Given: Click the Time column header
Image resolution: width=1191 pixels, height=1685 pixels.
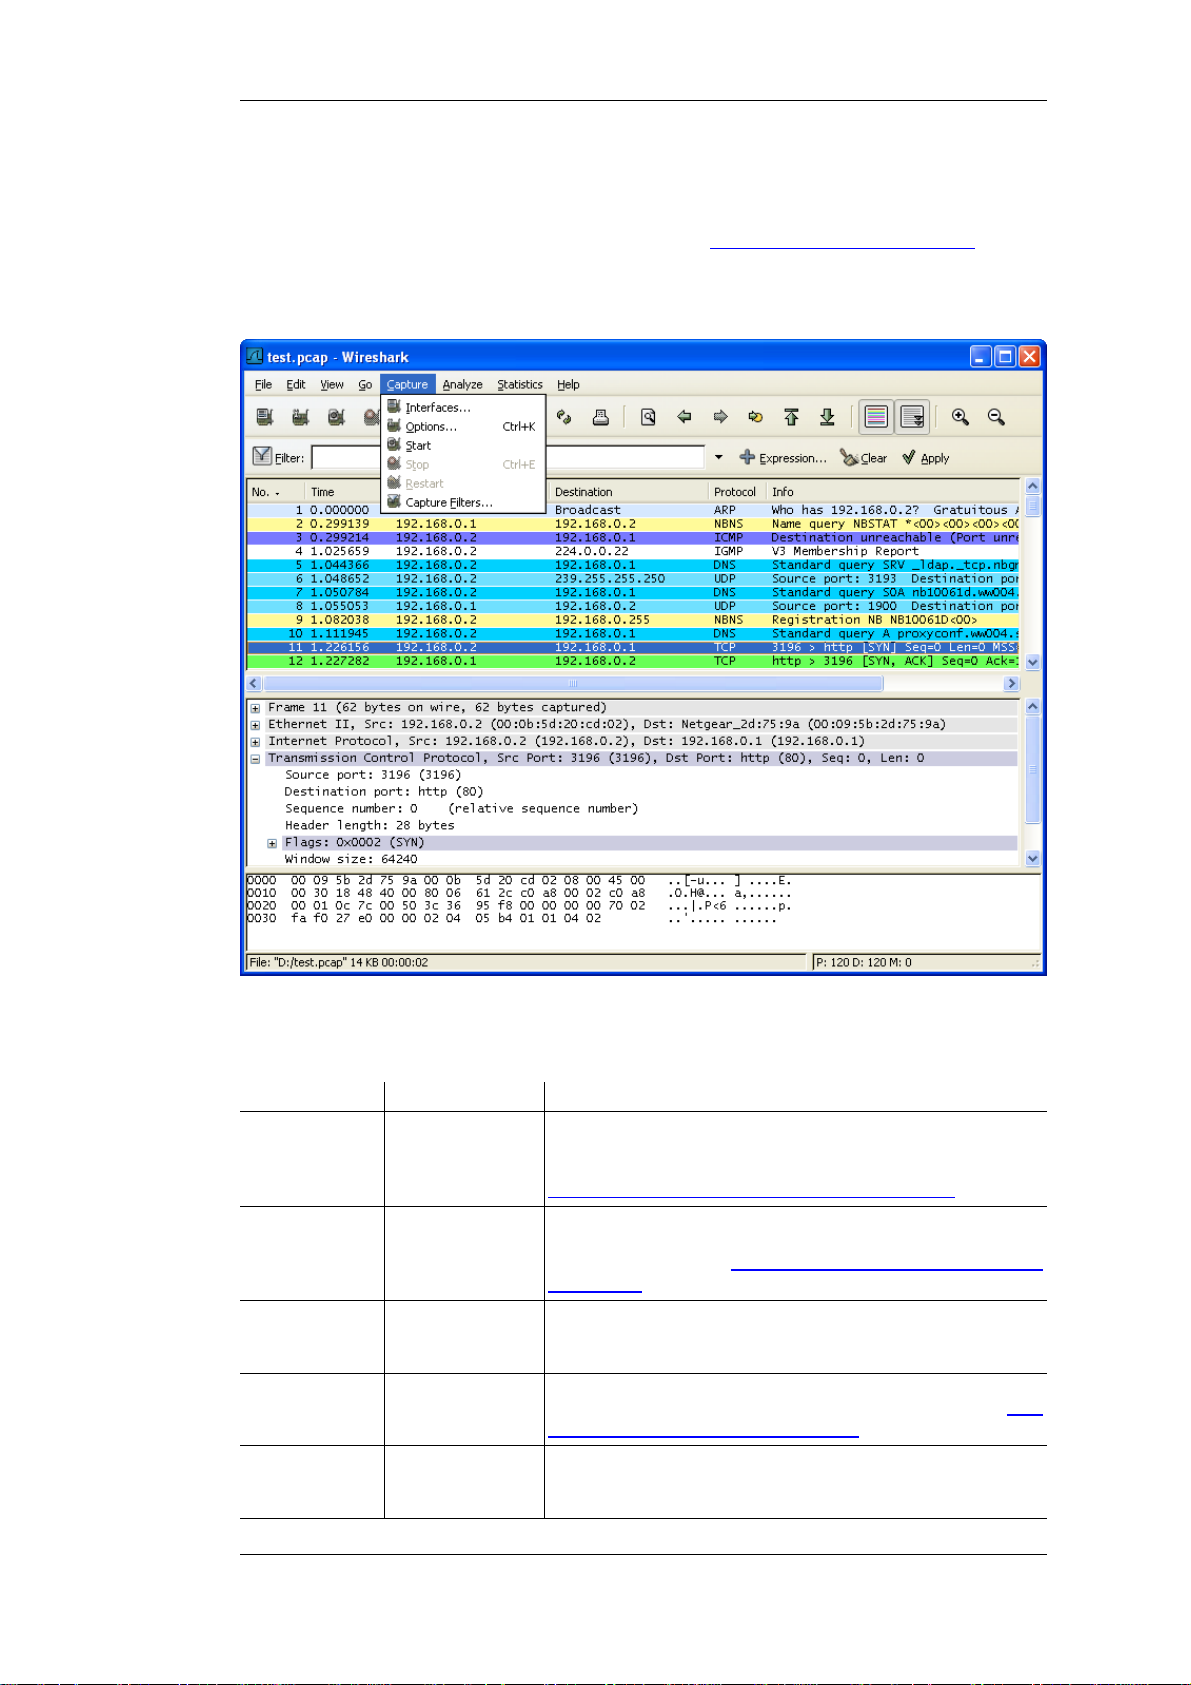Looking at the screenshot, I should point(343,492).
